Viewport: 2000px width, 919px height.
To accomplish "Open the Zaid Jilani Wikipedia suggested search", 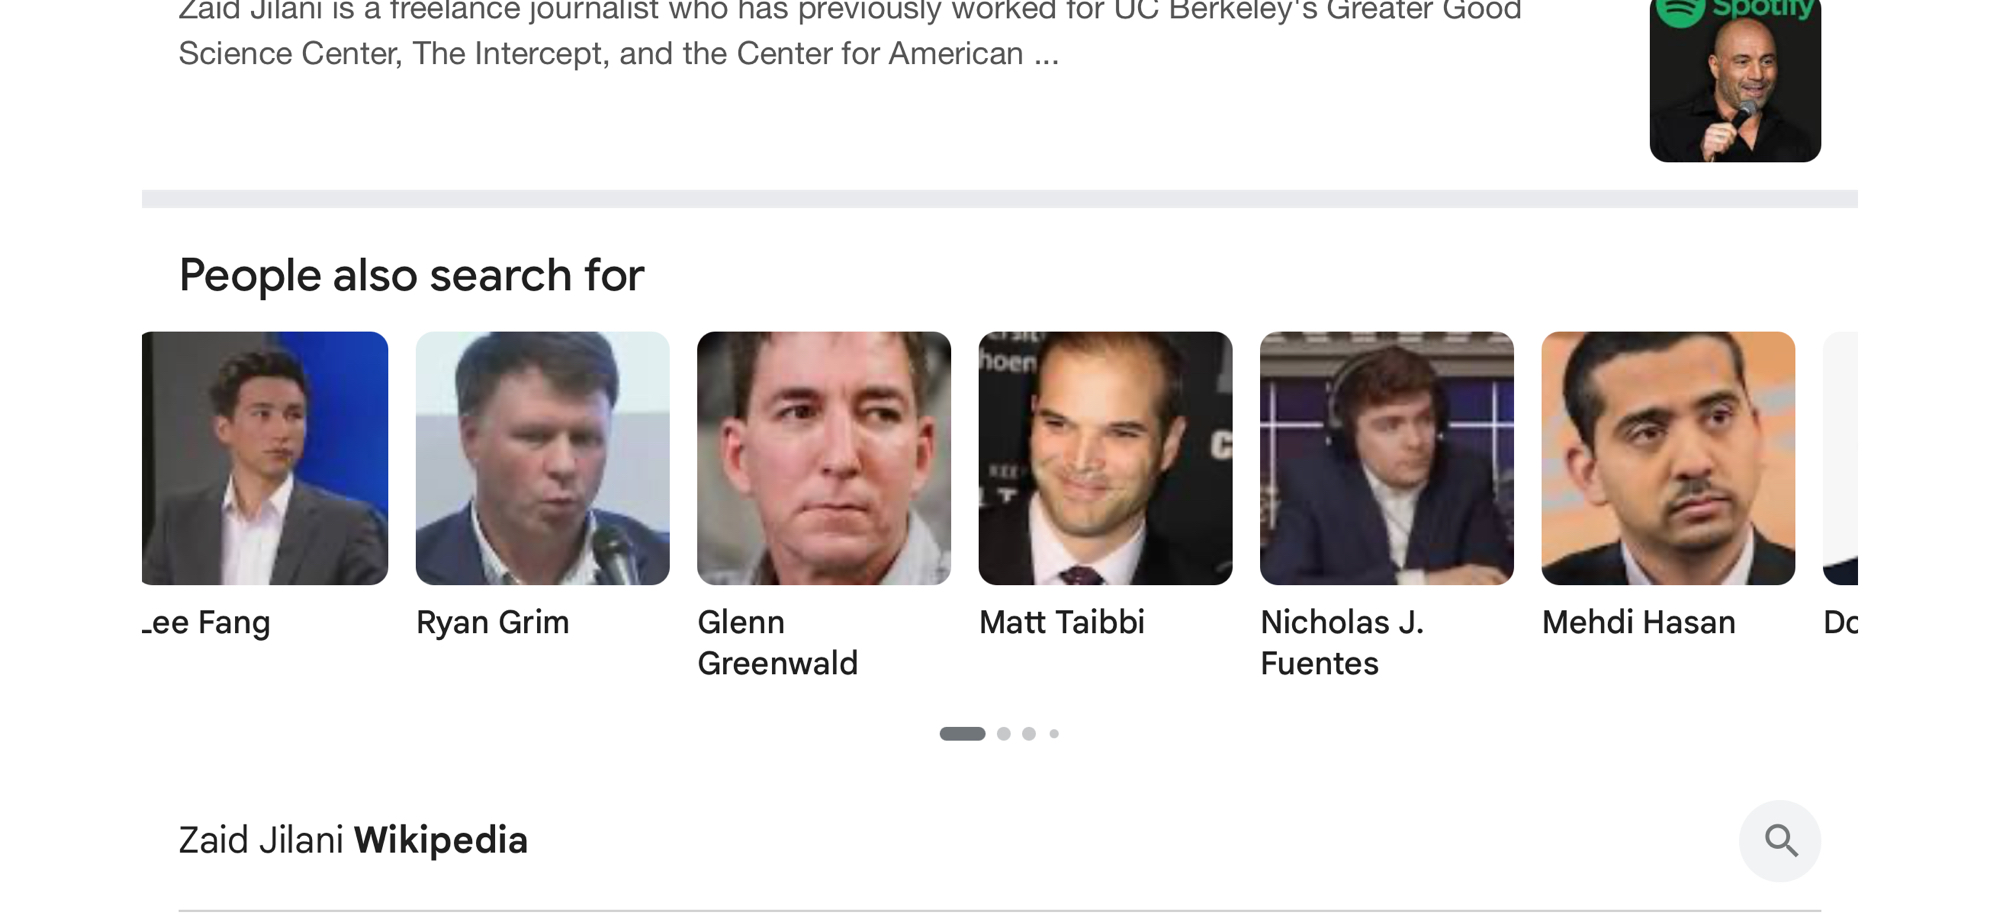I will 353,841.
